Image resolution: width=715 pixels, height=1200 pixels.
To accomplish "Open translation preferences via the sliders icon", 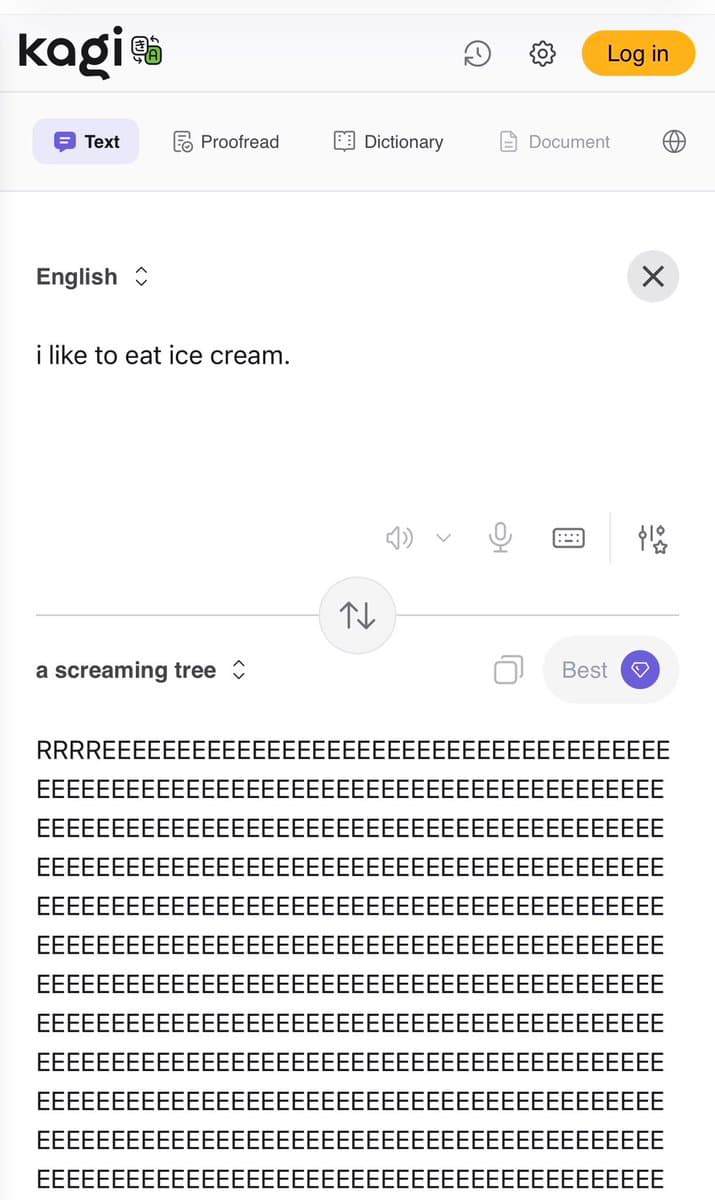I will pos(651,537).
